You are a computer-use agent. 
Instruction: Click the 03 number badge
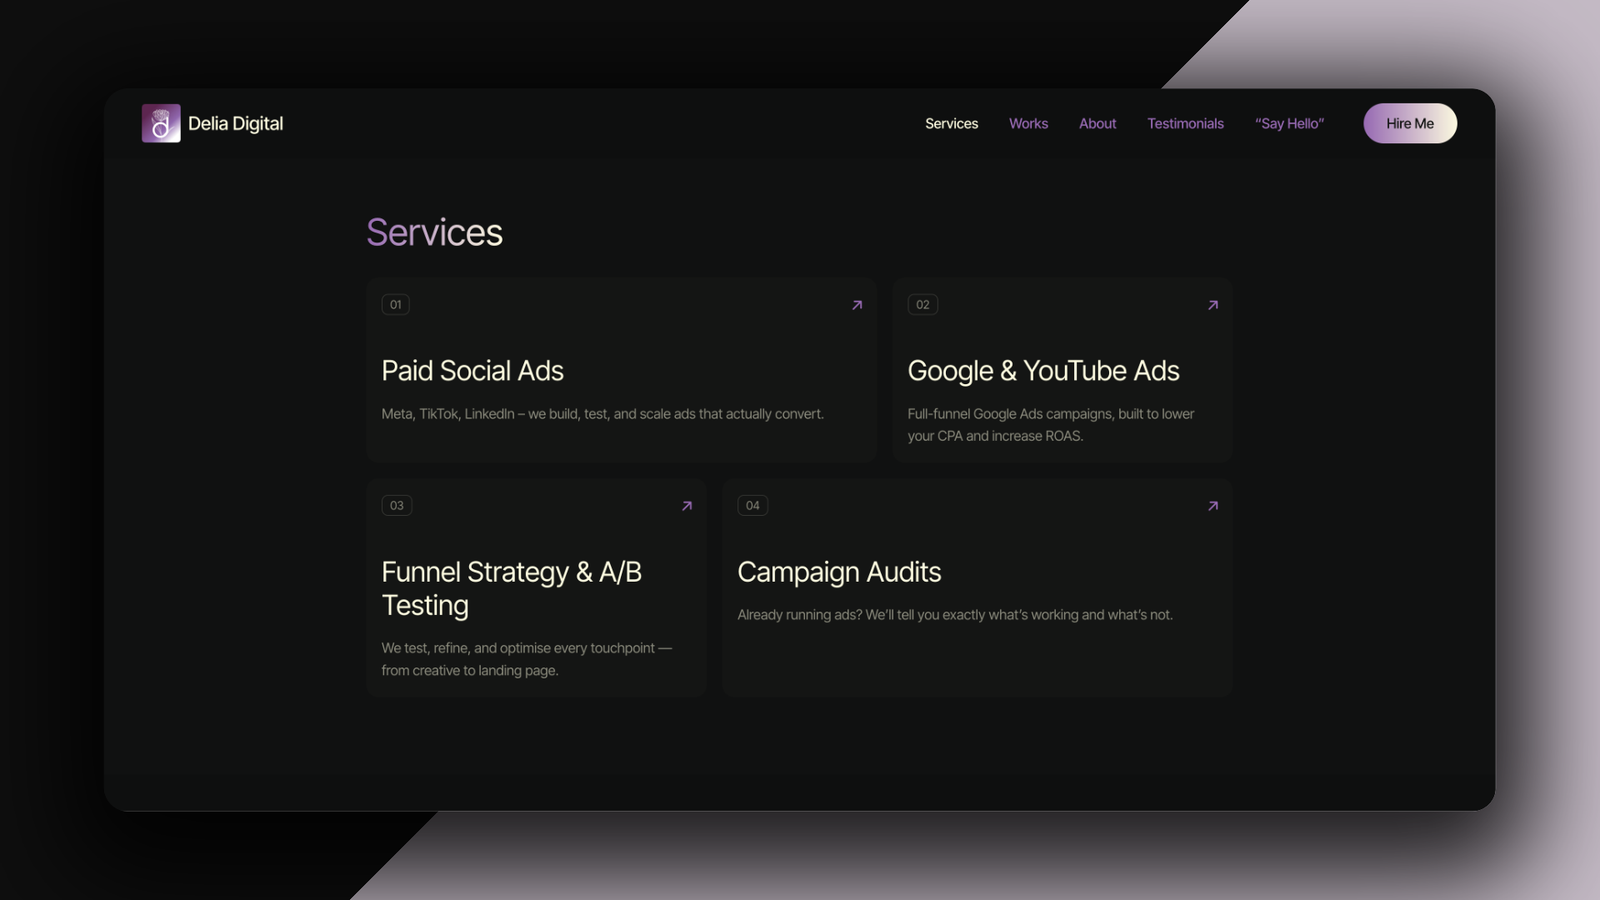[397, 506]
